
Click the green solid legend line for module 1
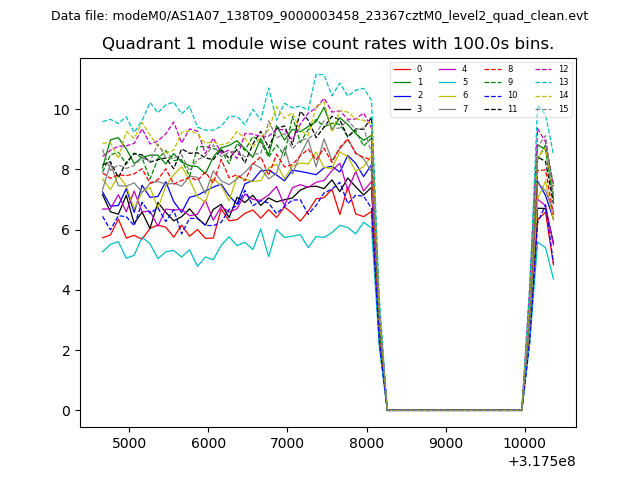[x=402, y=82]
